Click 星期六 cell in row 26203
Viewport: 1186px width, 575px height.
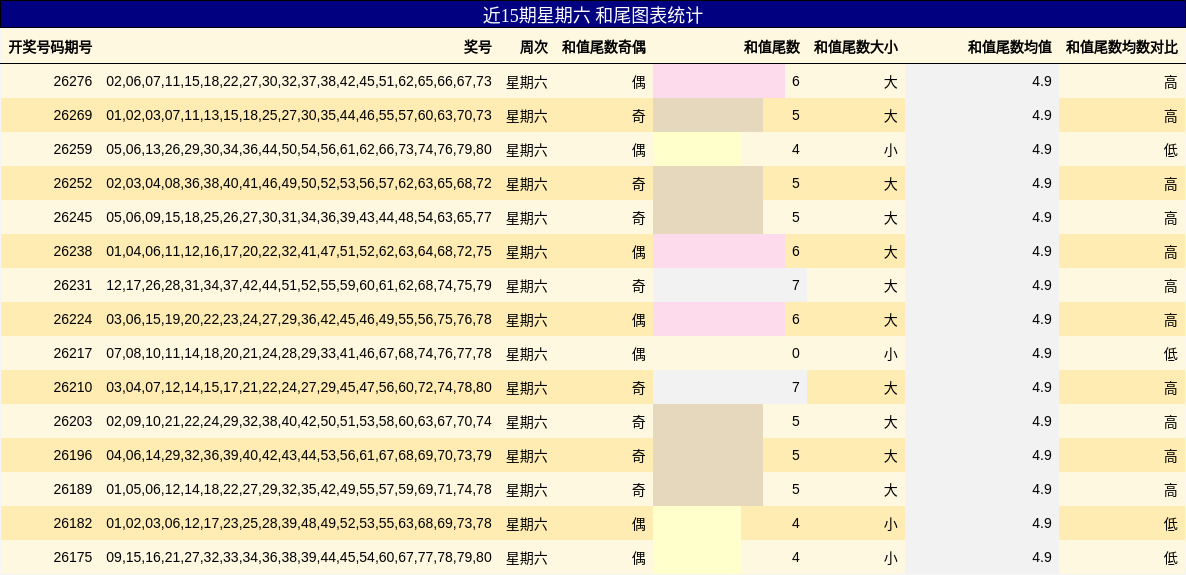526,422
